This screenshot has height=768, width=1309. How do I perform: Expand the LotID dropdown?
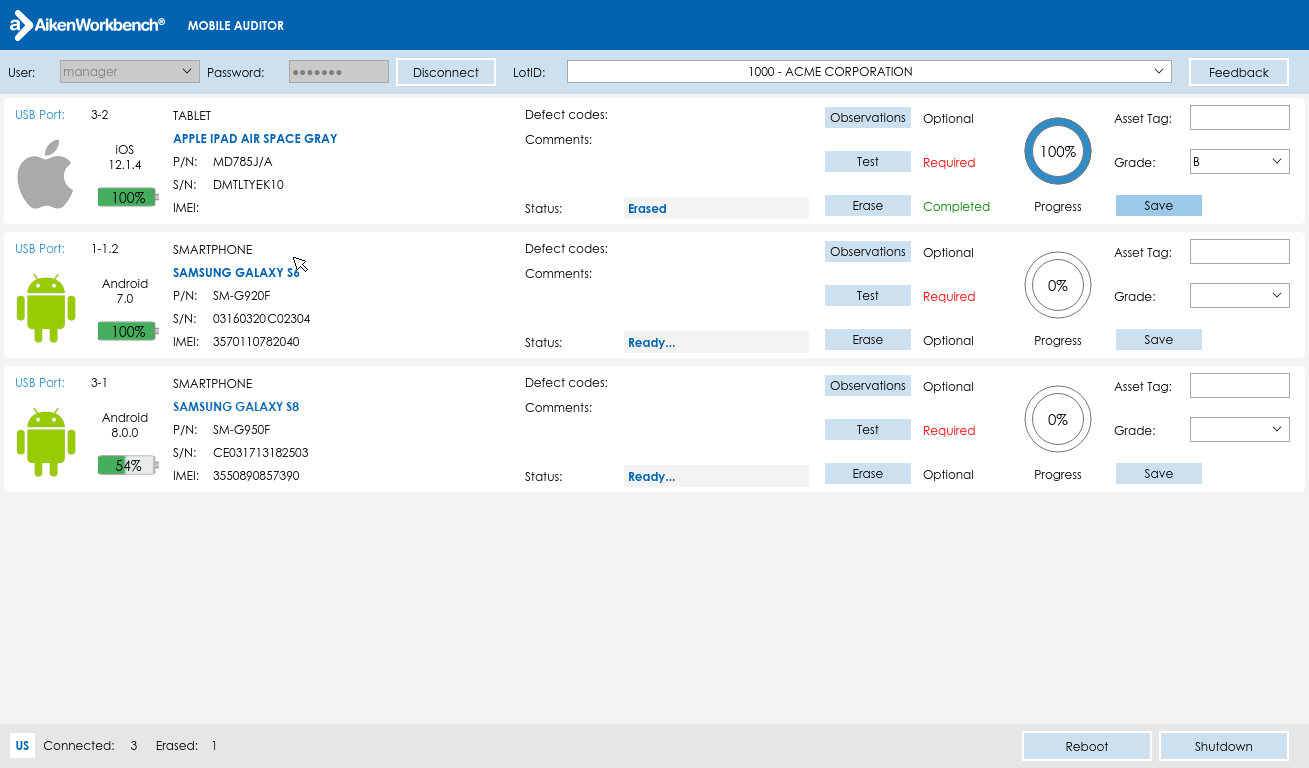(869, 72)
